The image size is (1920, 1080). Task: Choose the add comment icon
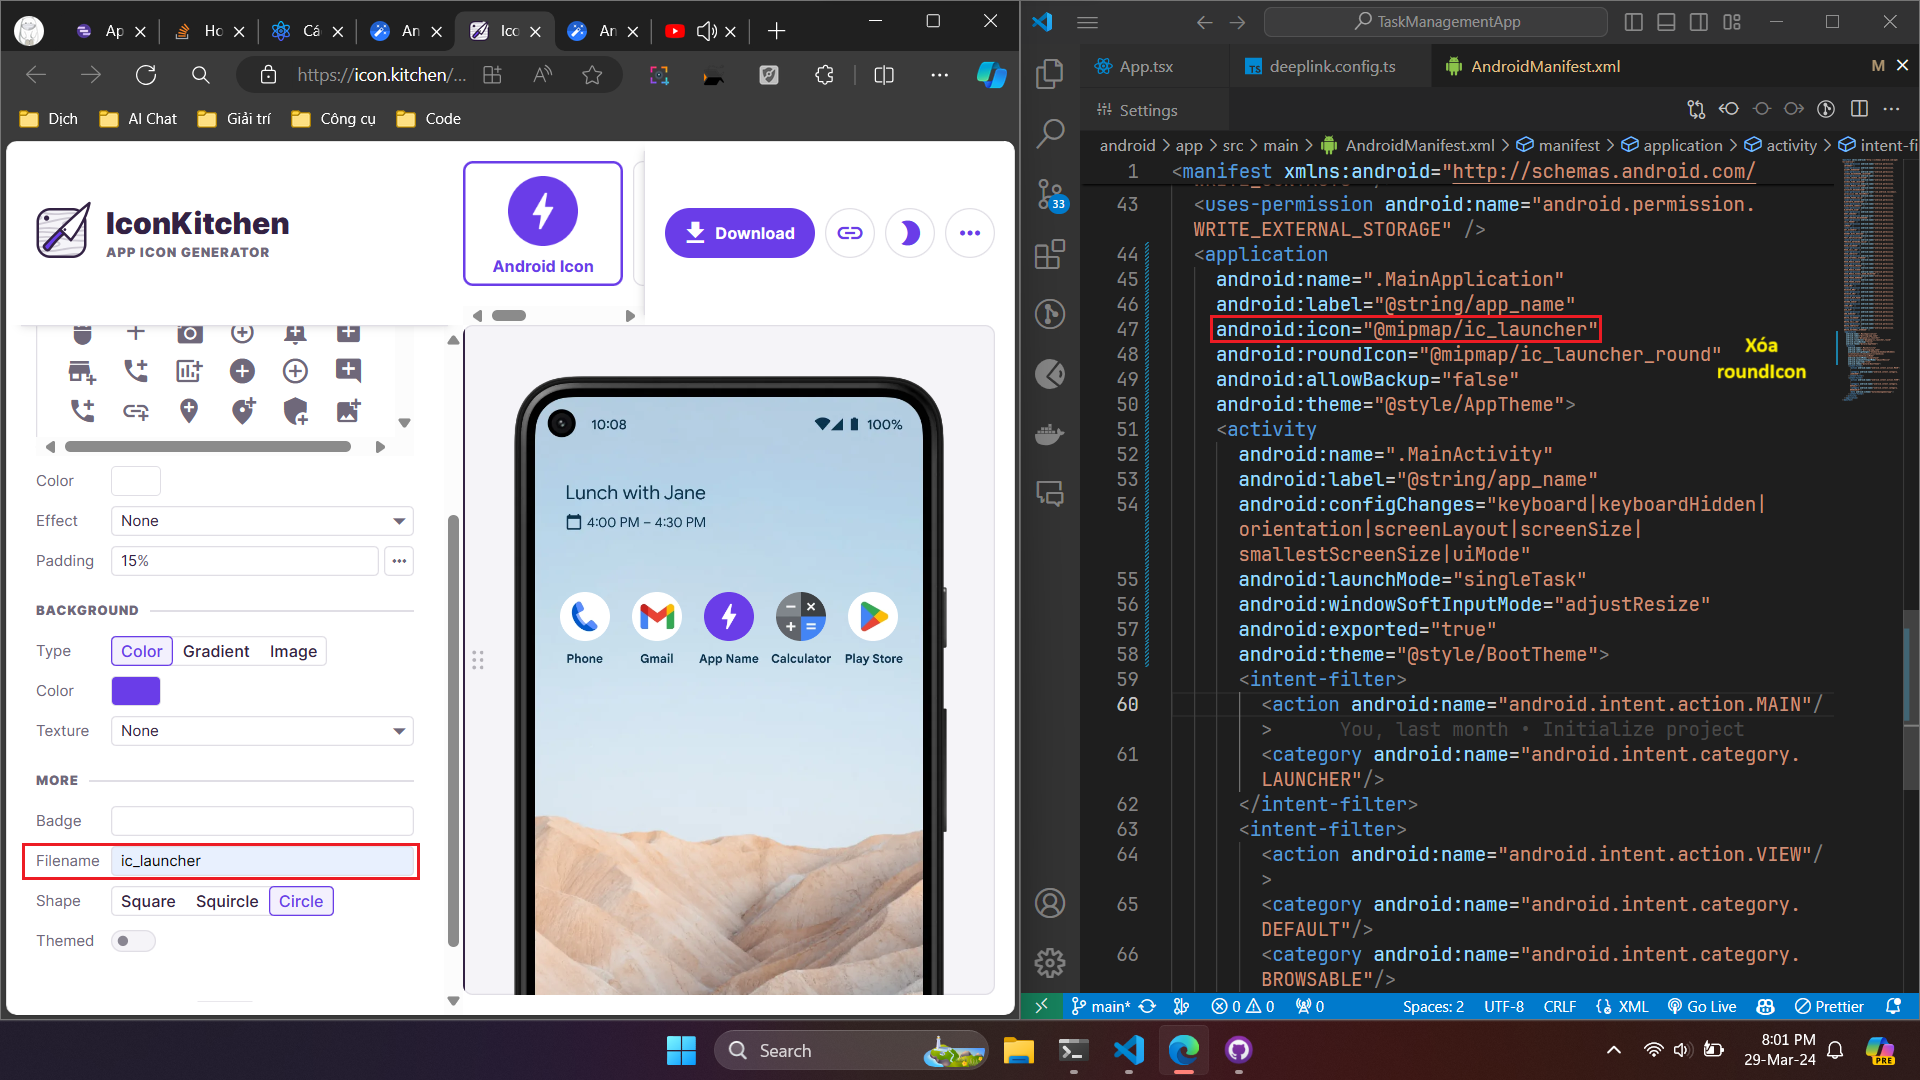click(348, 372)
